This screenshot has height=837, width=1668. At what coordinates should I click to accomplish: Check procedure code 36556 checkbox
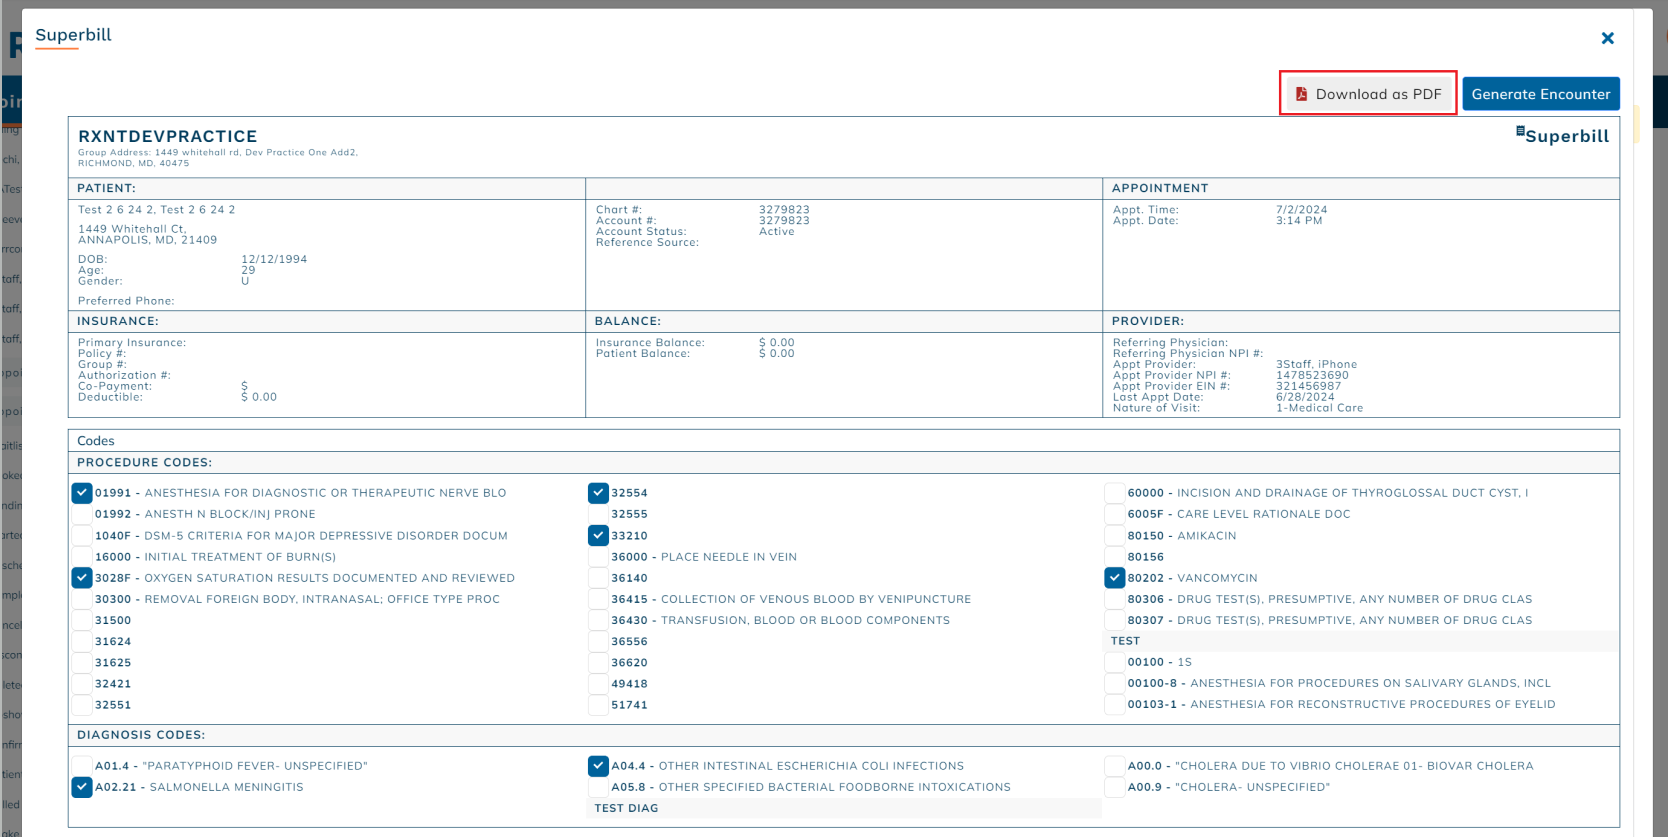pos(598,642)
